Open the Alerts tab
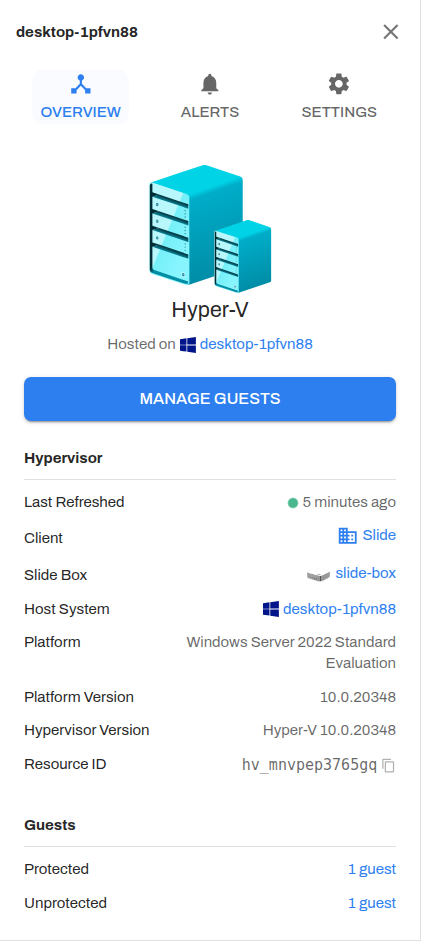421x941 pixels. [210, 97]
